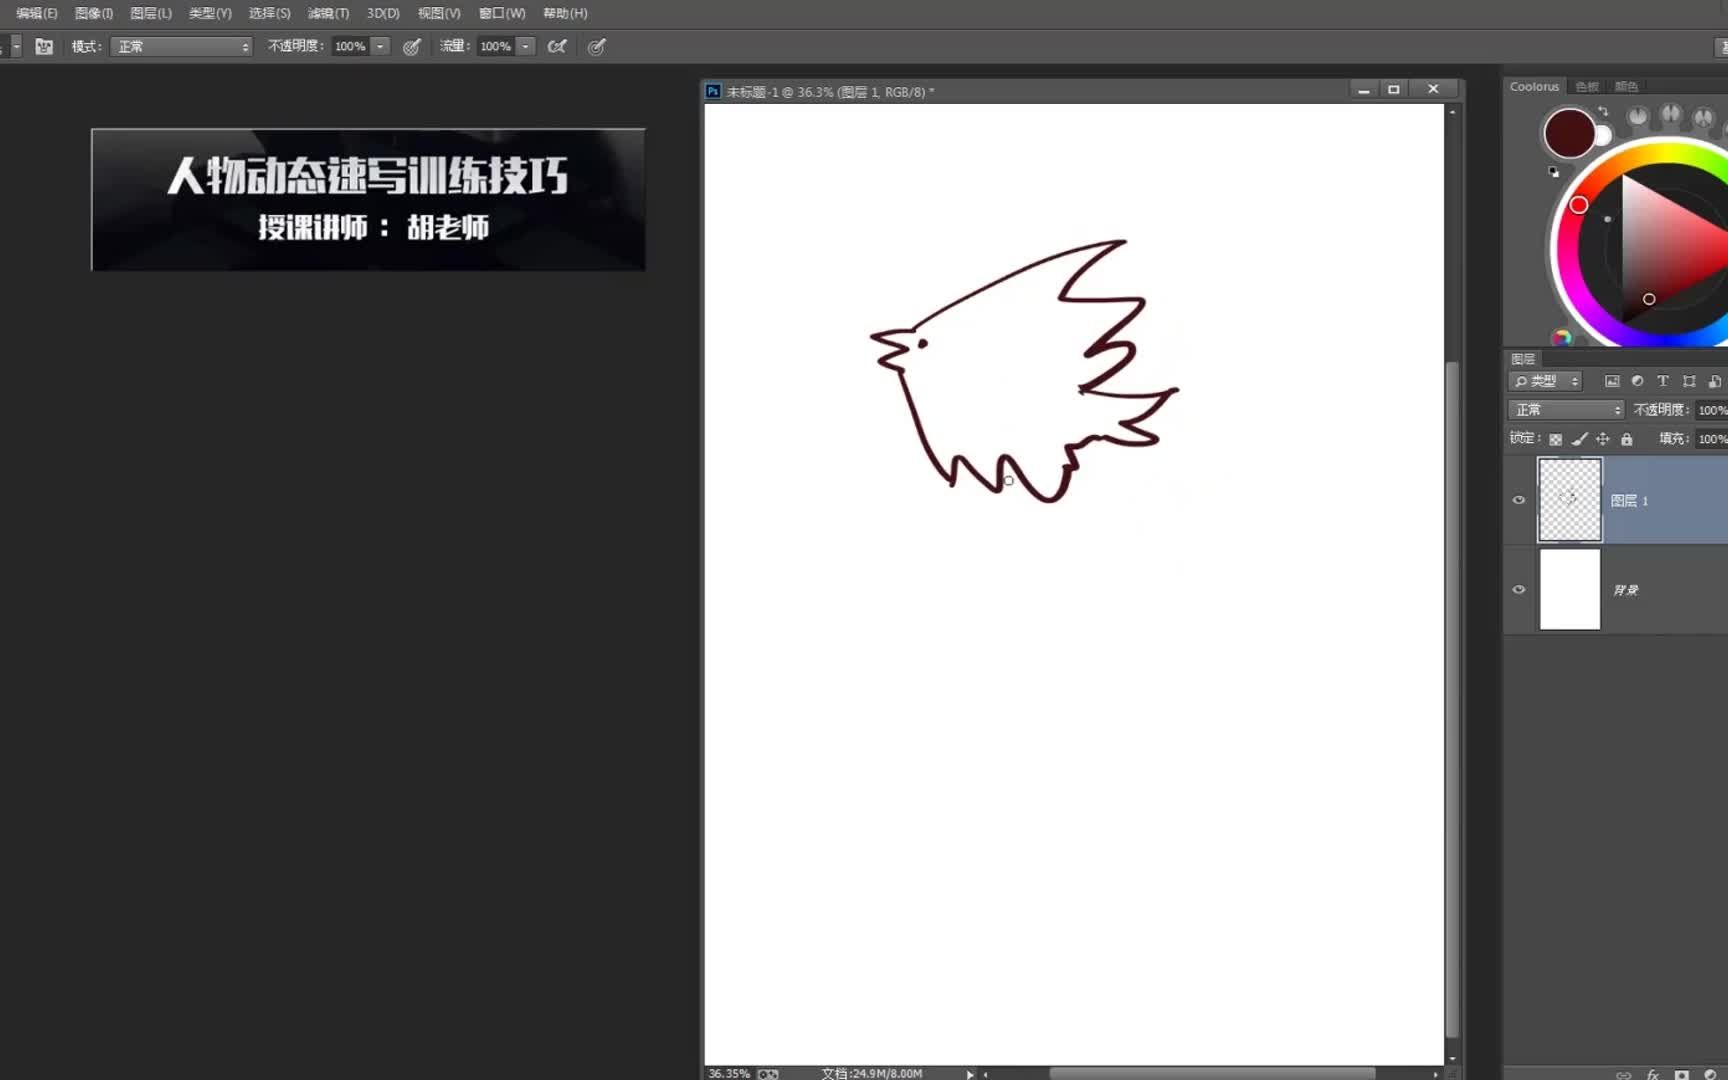Screen dimensions: 1728x1080
Task: Click the layer 不透明度 100% field
Action: [1712, 410]
